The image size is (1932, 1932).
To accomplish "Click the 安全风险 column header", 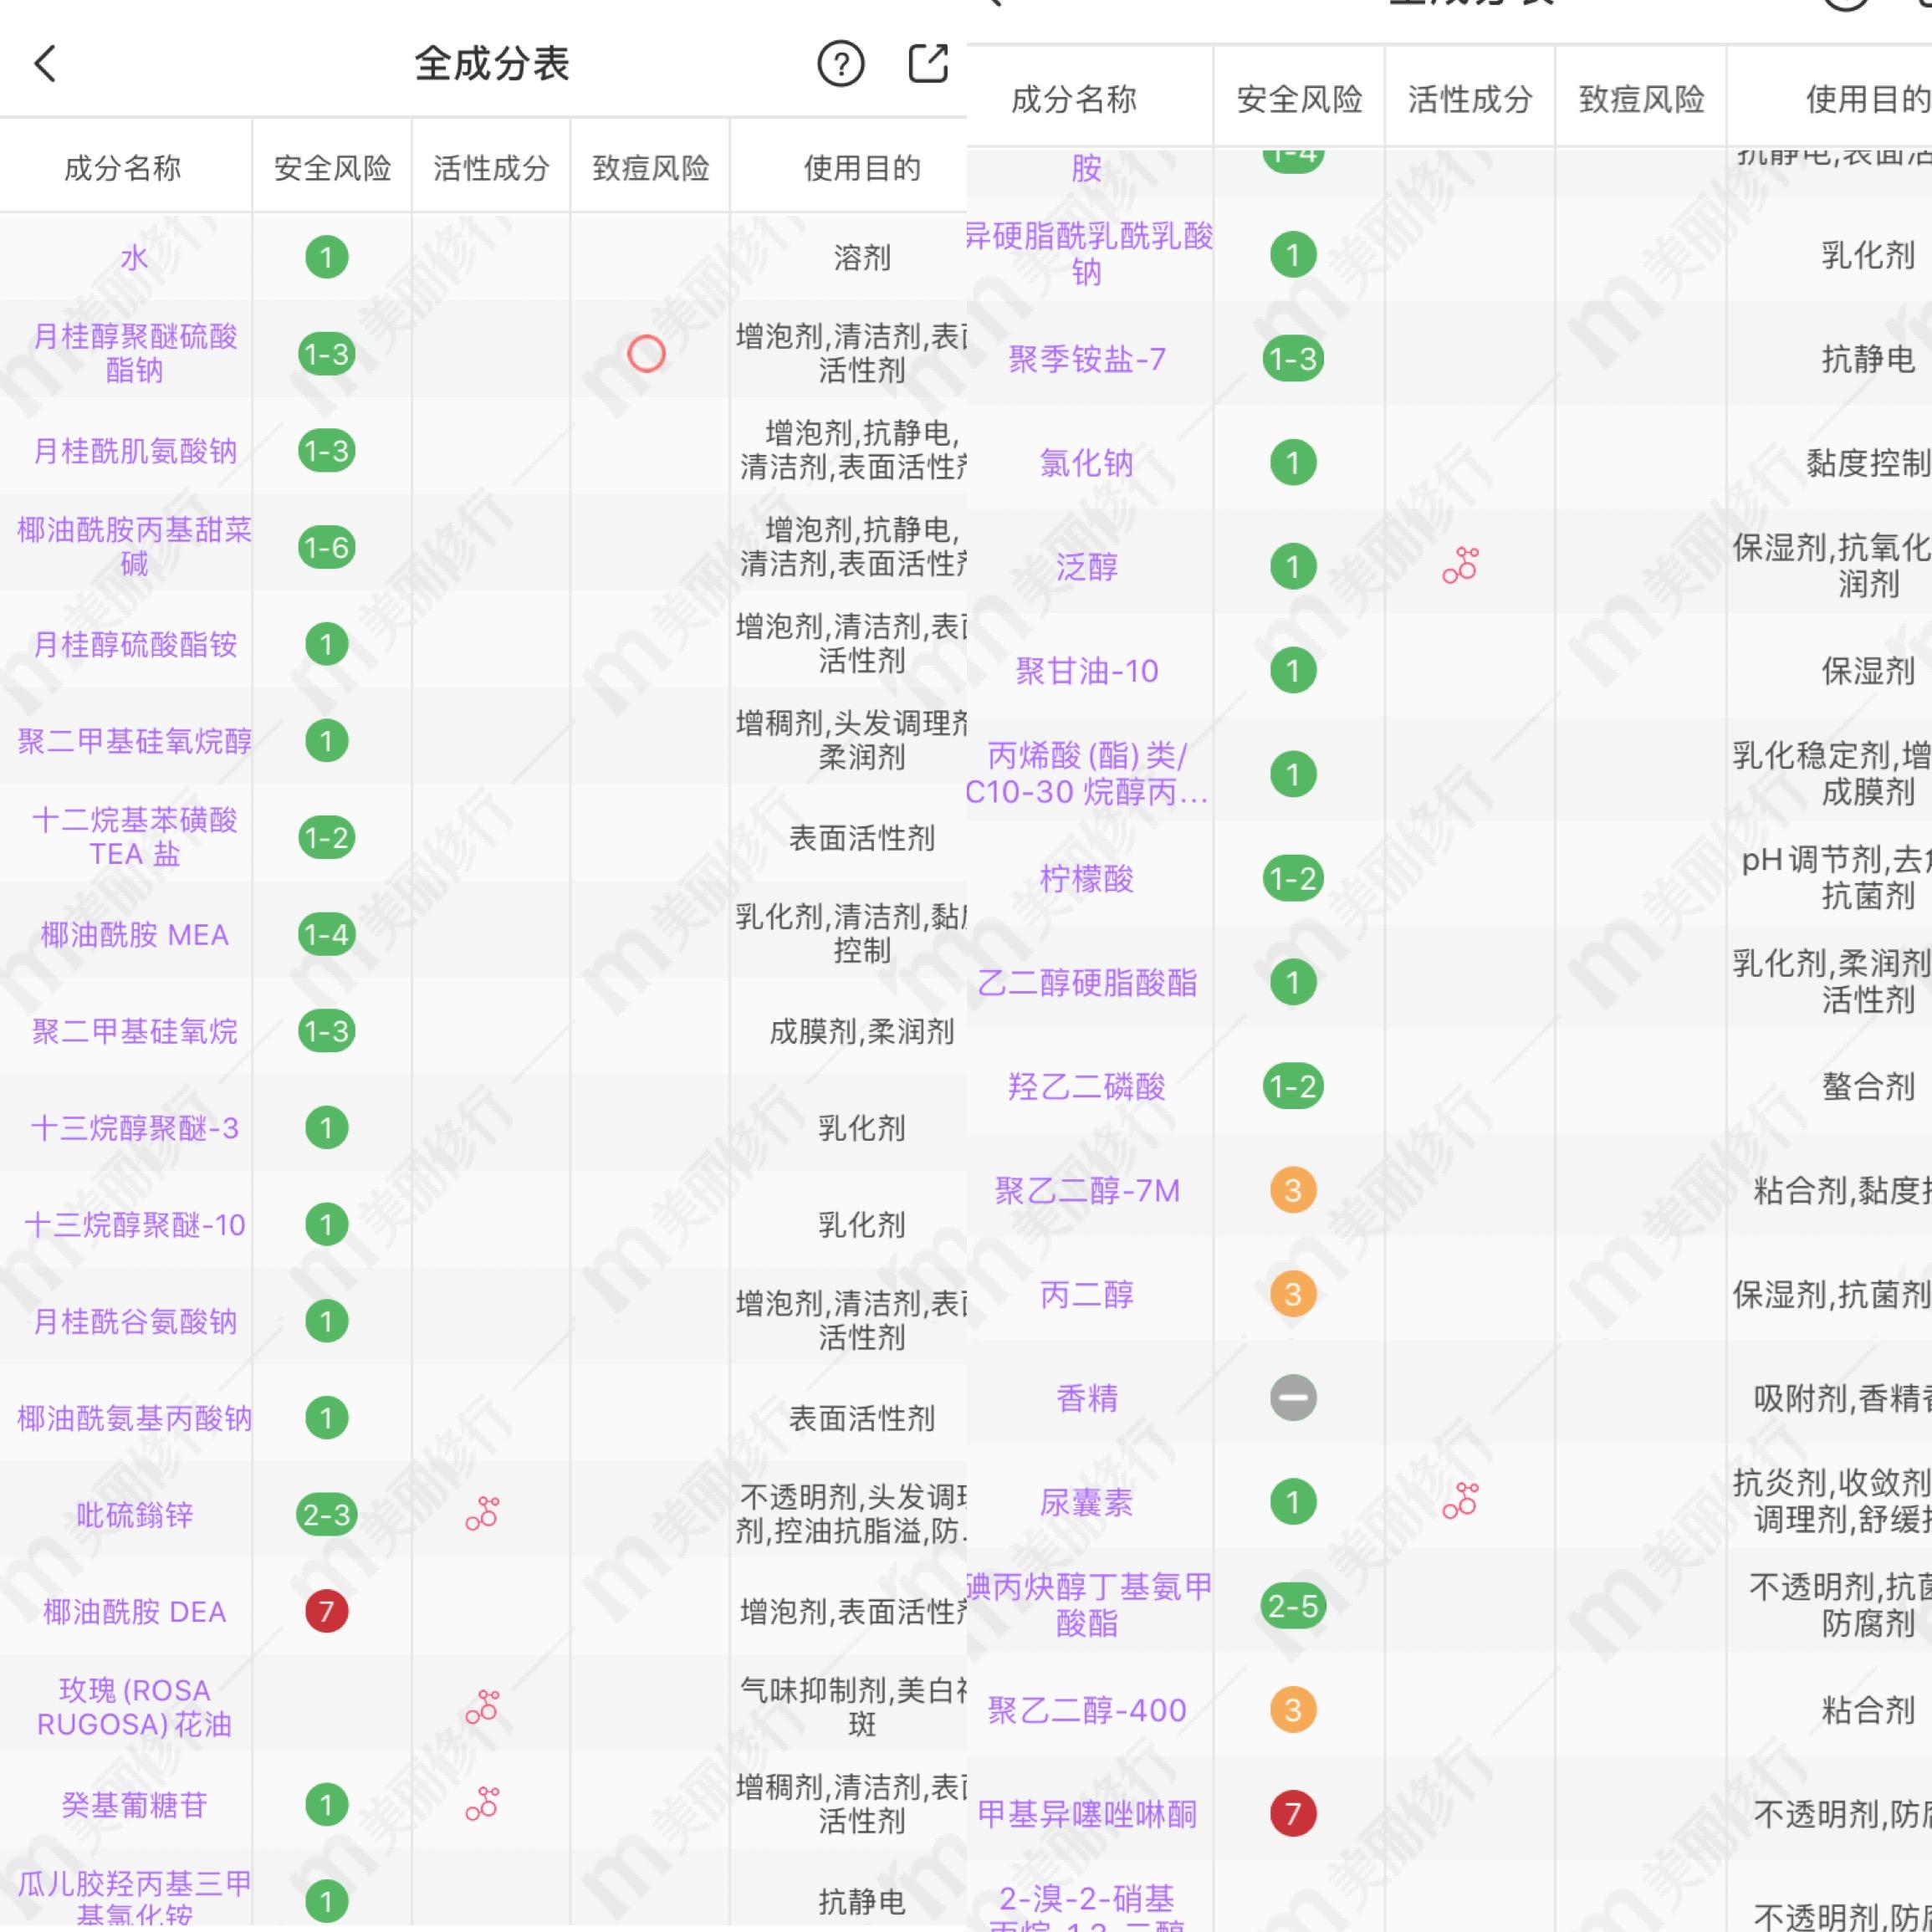I will pyautogui.click(x=331, y=167).
